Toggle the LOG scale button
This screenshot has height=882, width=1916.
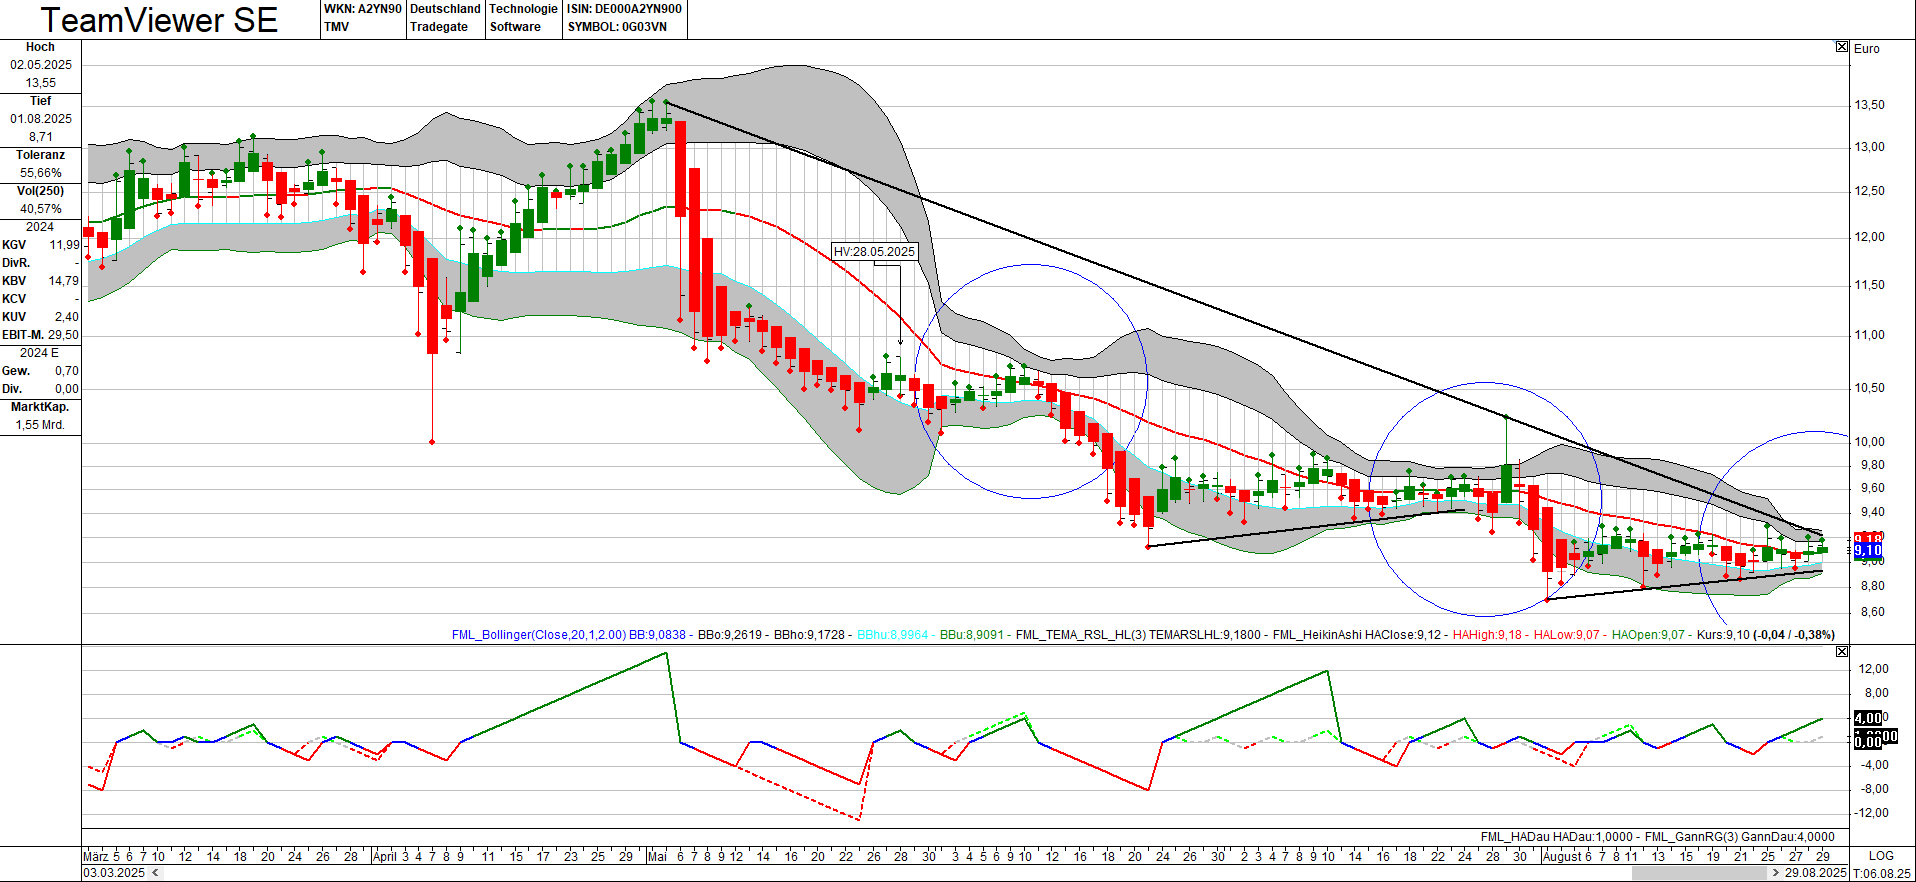pos(1881,856)
